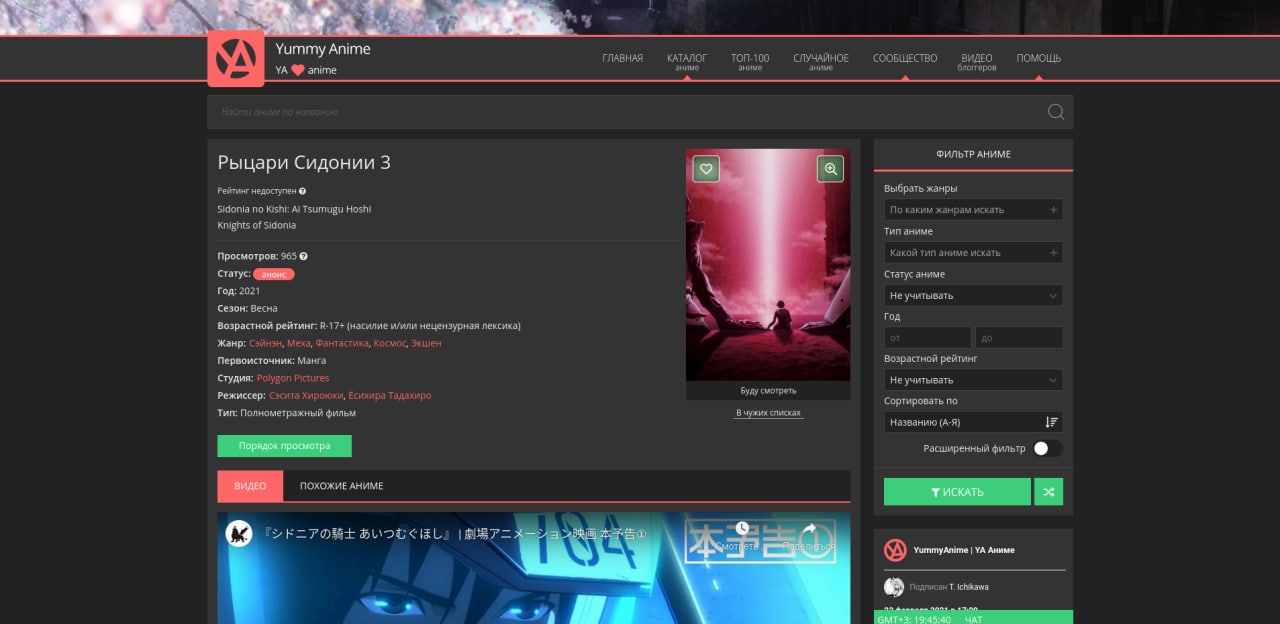The width and height of the screenshot is (1280, 624).
Task: Open the Каталог аниме menu
Action: [x=687, y=61]
